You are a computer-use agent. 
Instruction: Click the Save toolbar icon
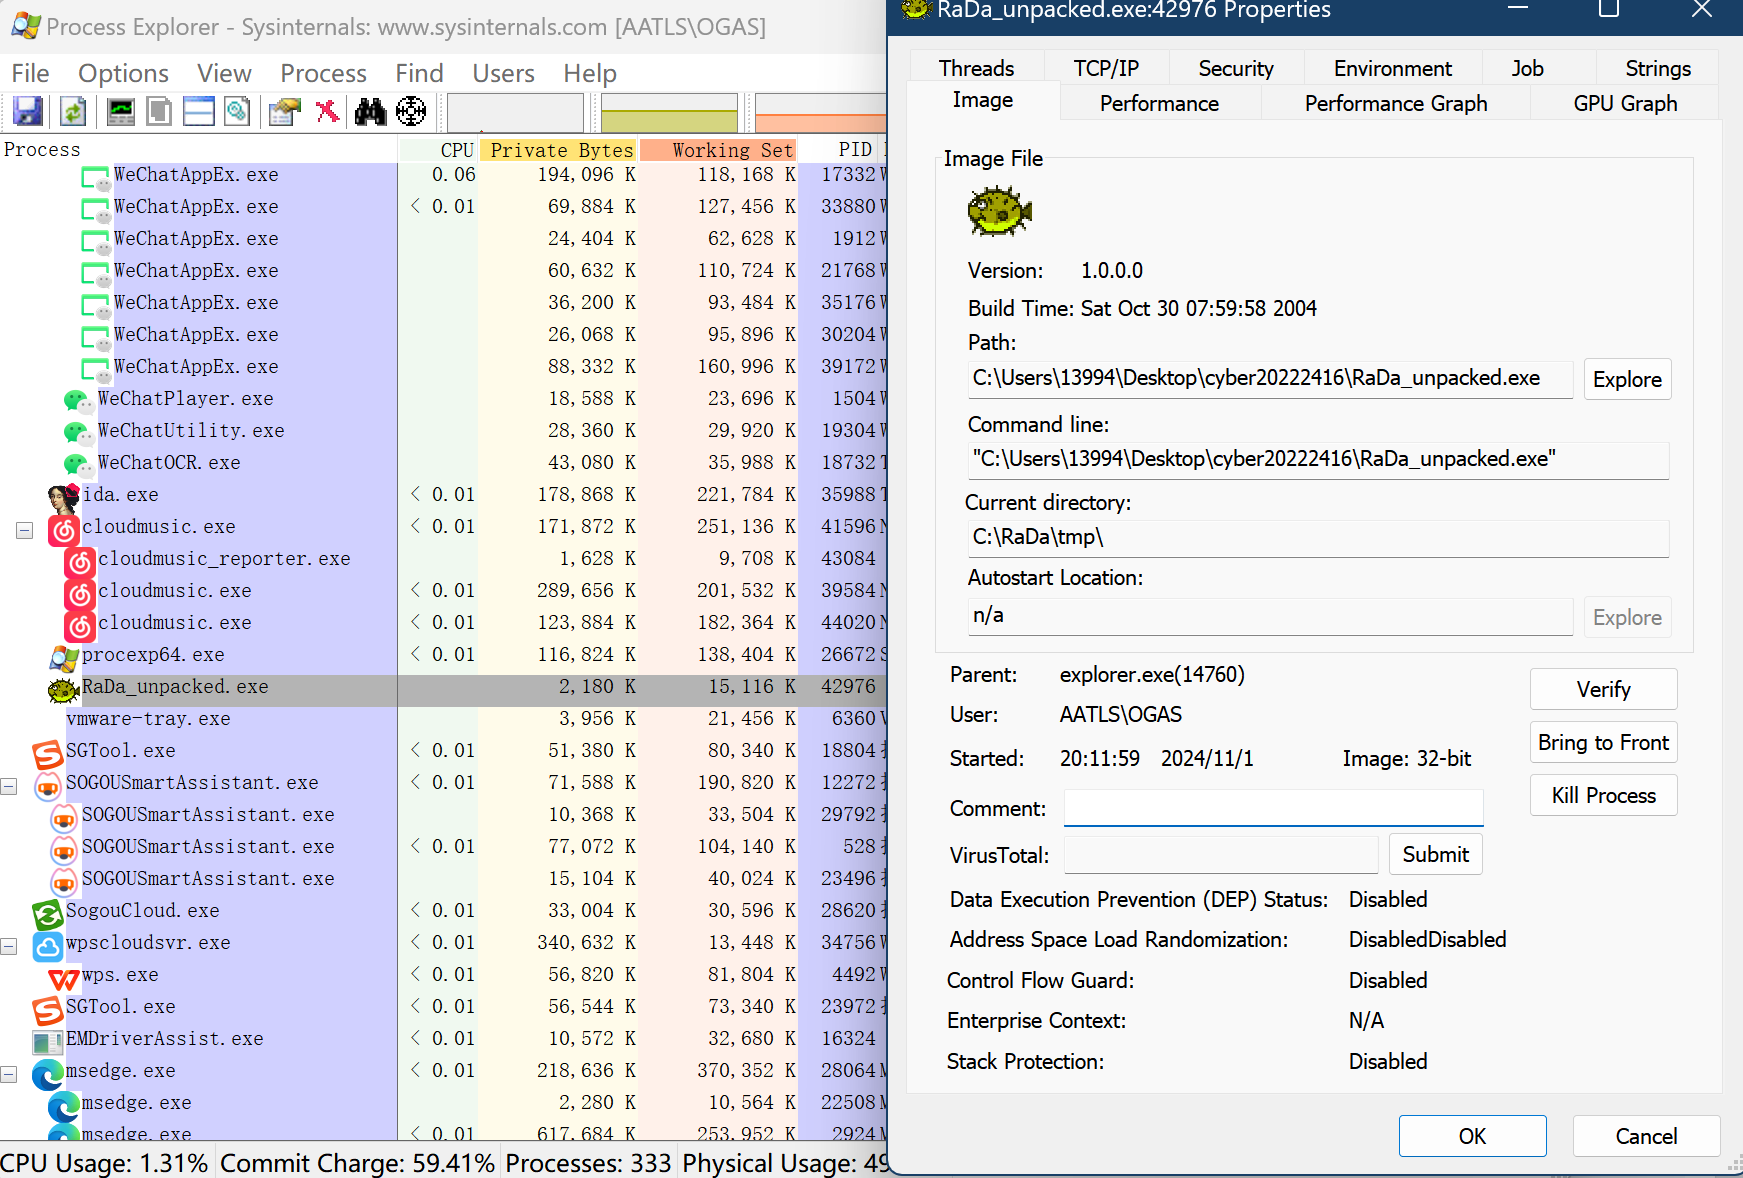click(28, 111)
